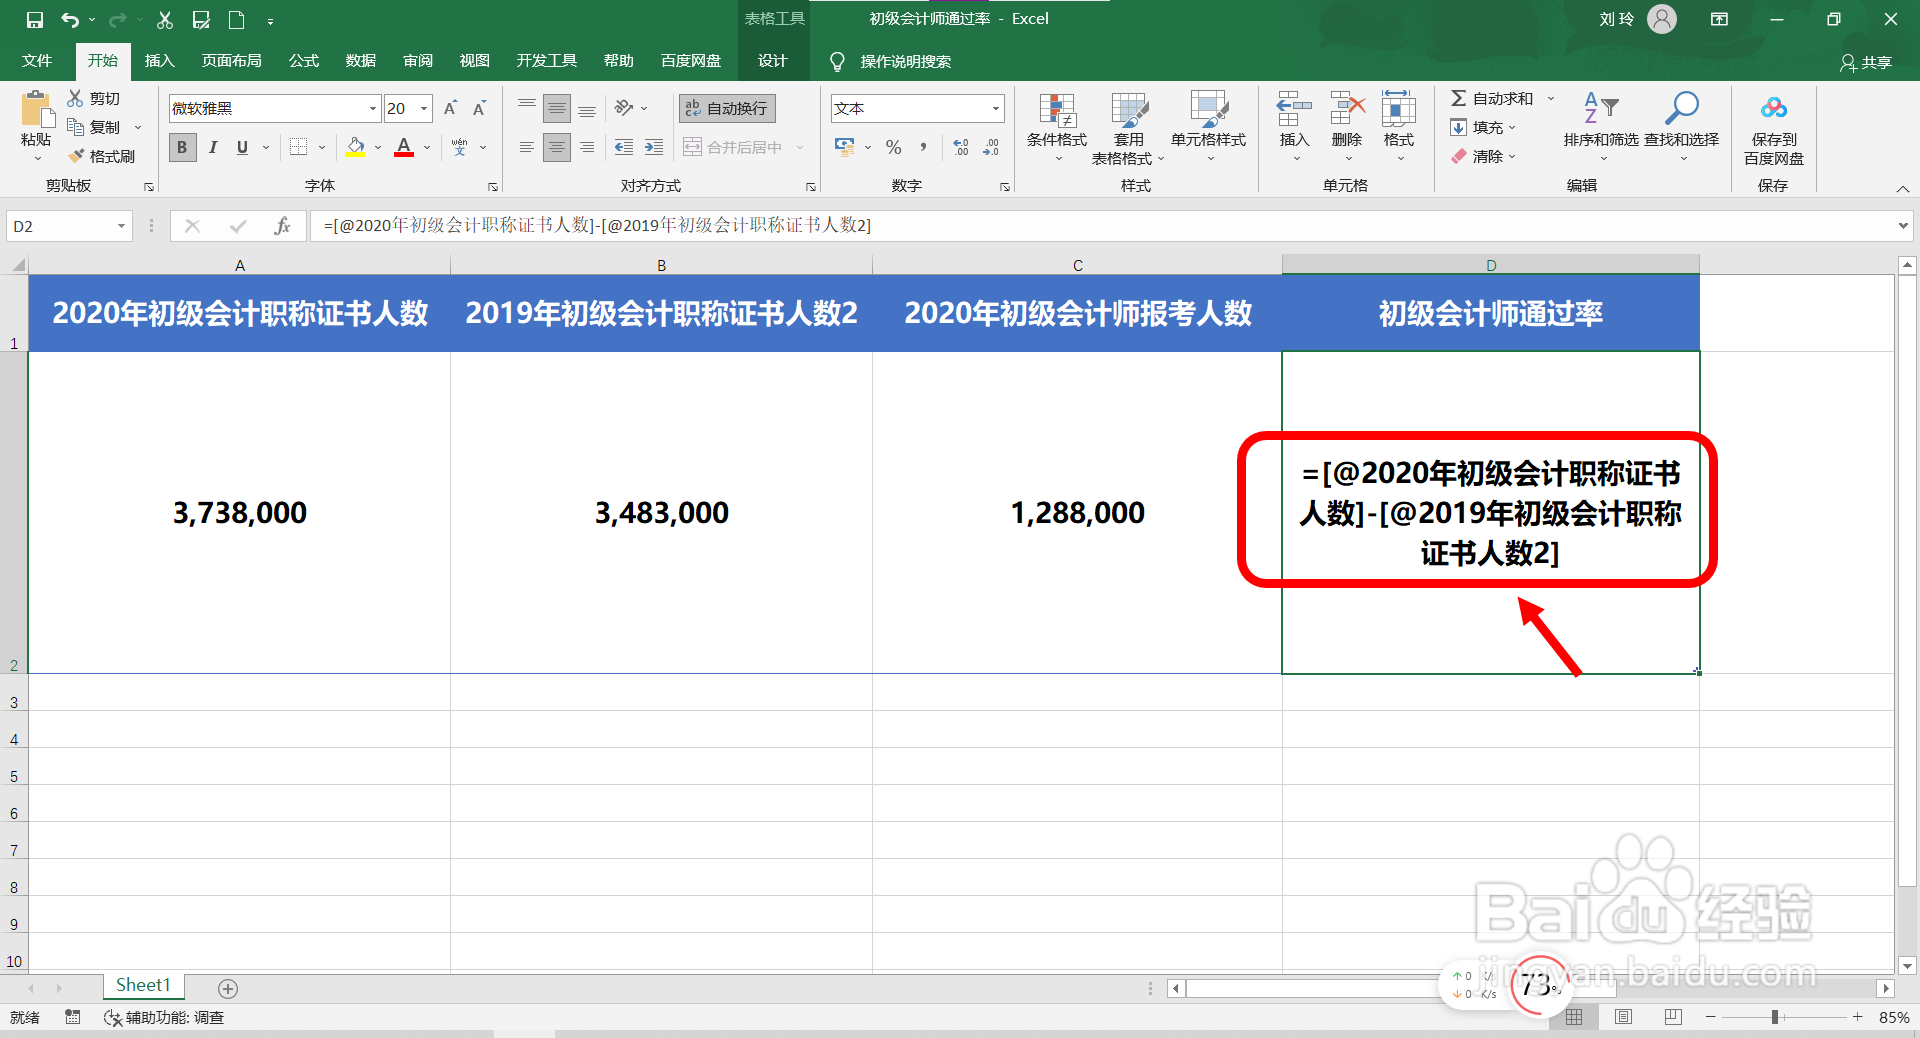Click the Percent Style icon
This screenshot has width=1920, height=1038.
pyautogui.click(x=894, y=147)
